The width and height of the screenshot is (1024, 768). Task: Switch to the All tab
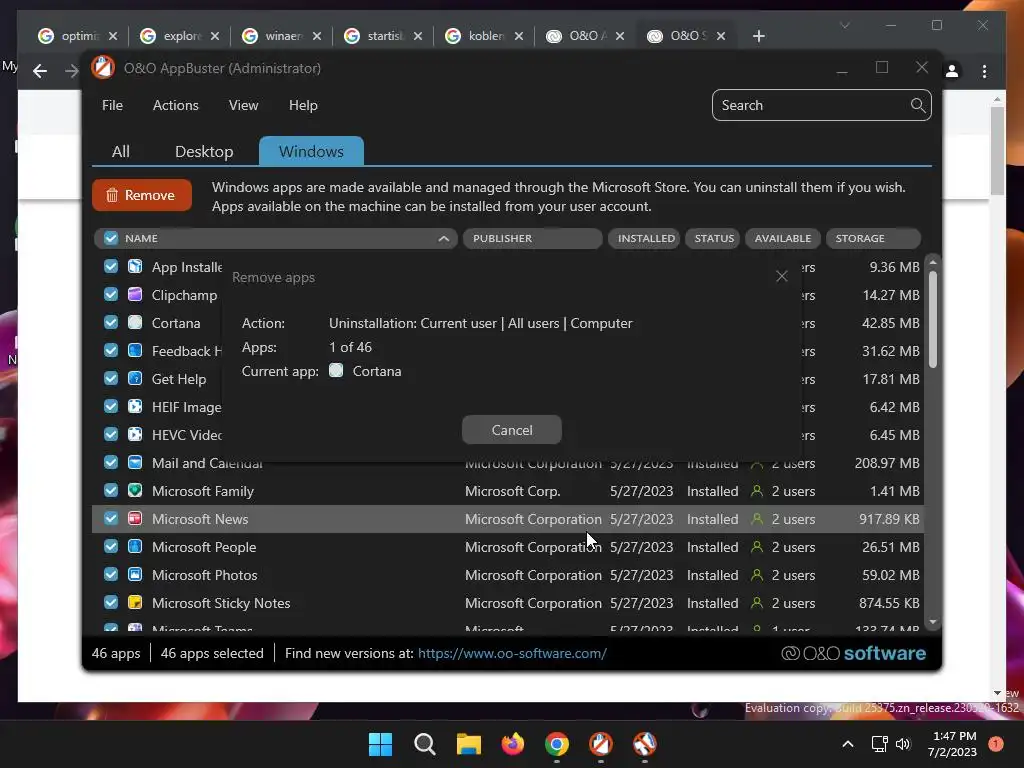(x=121, y=152)
